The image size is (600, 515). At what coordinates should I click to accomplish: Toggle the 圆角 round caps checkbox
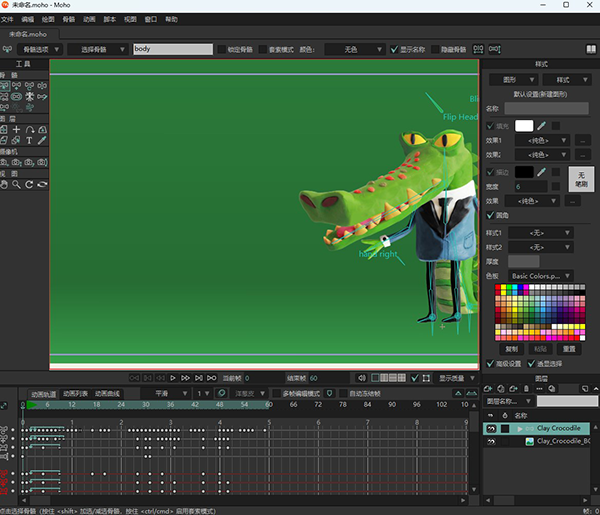click(x=490, y=215)
